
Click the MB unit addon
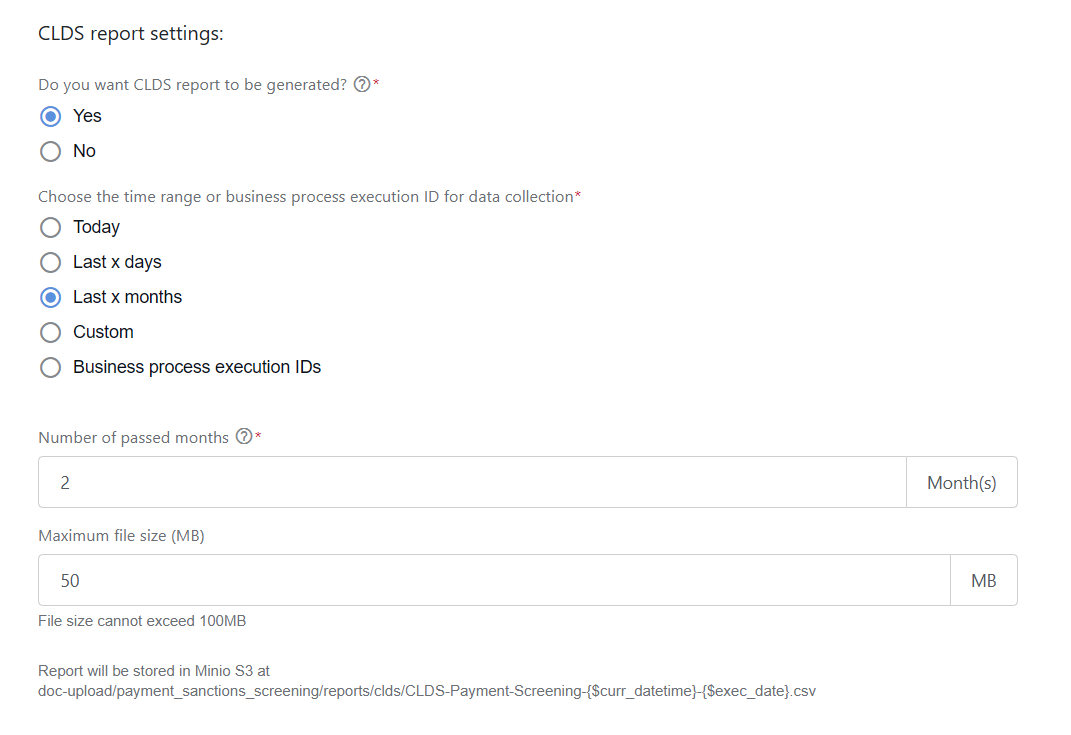coord(984,580)
